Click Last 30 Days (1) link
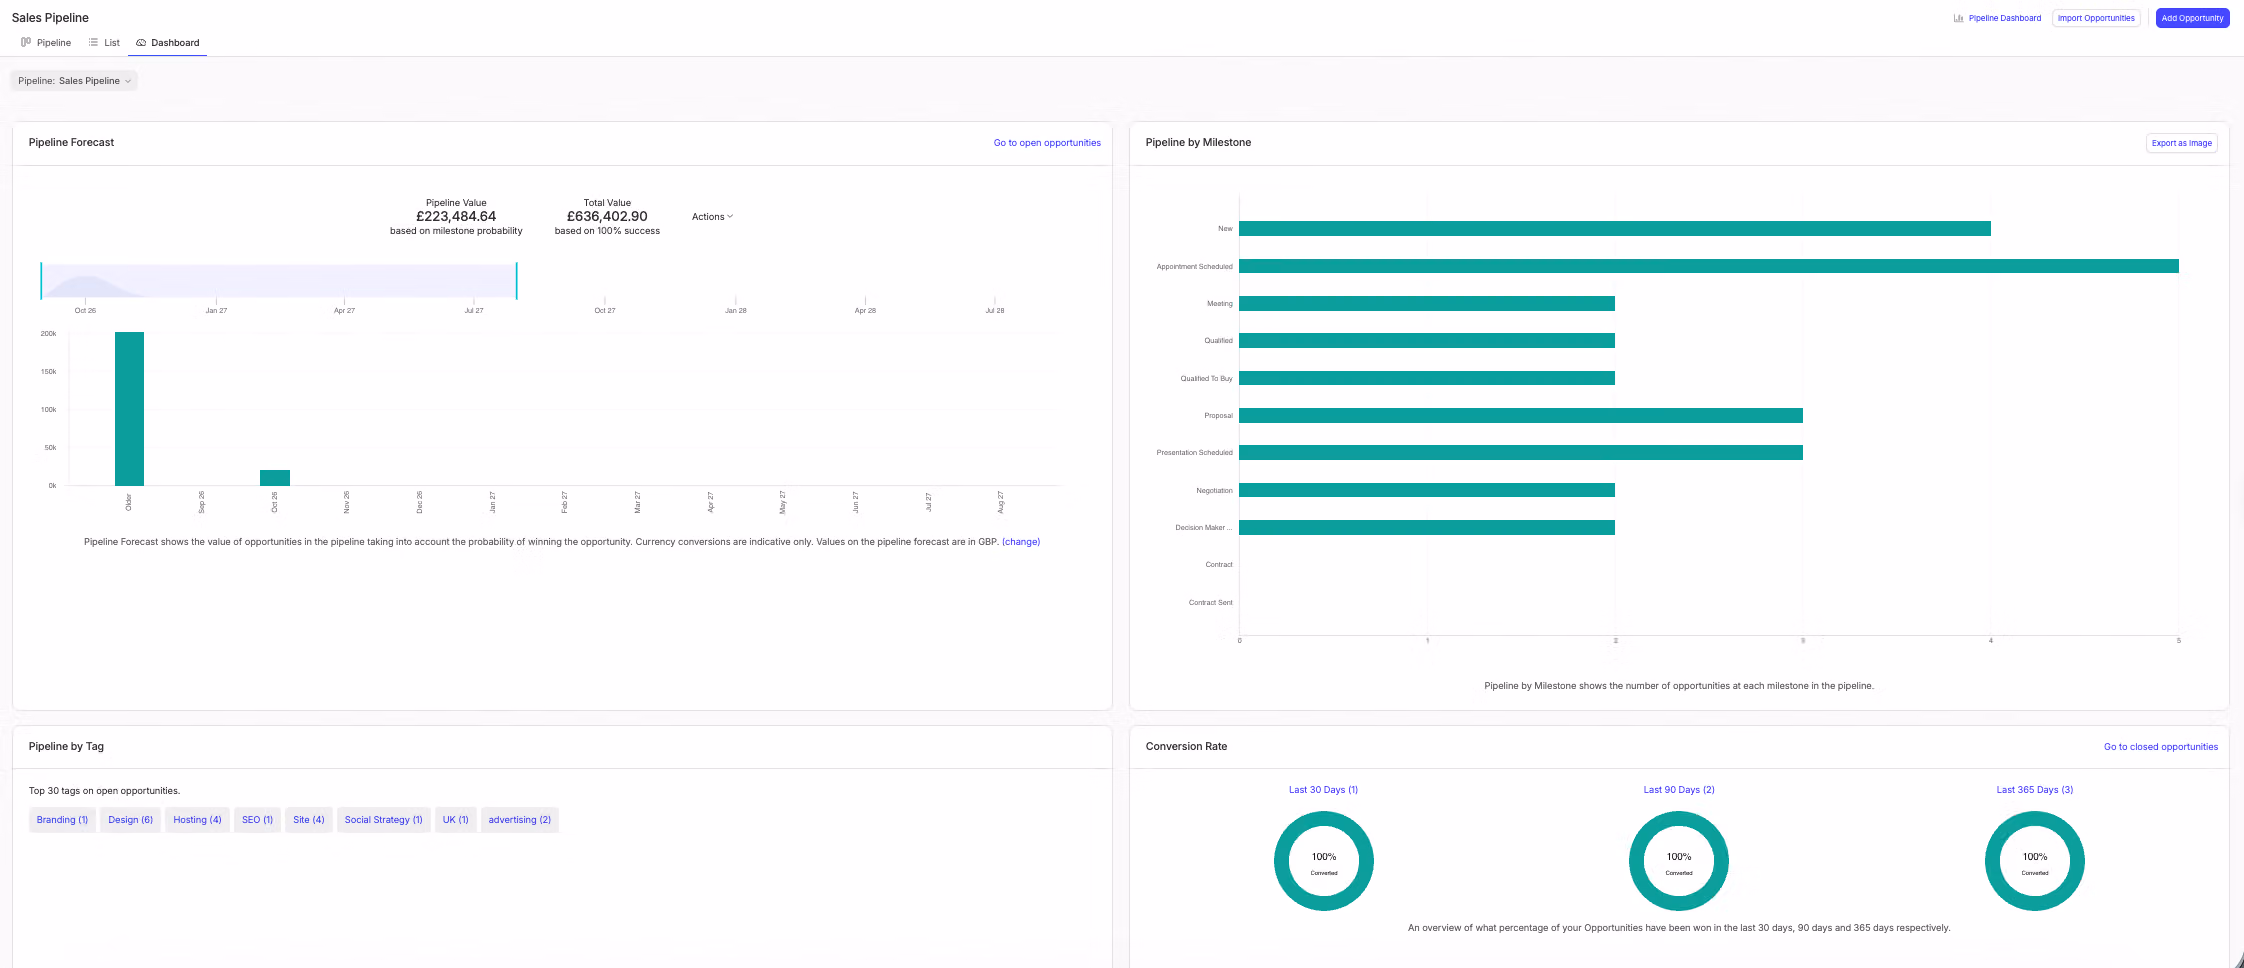Image resolution: width=2244 pixels, height=968 pixels. (x=1323, y=790)
